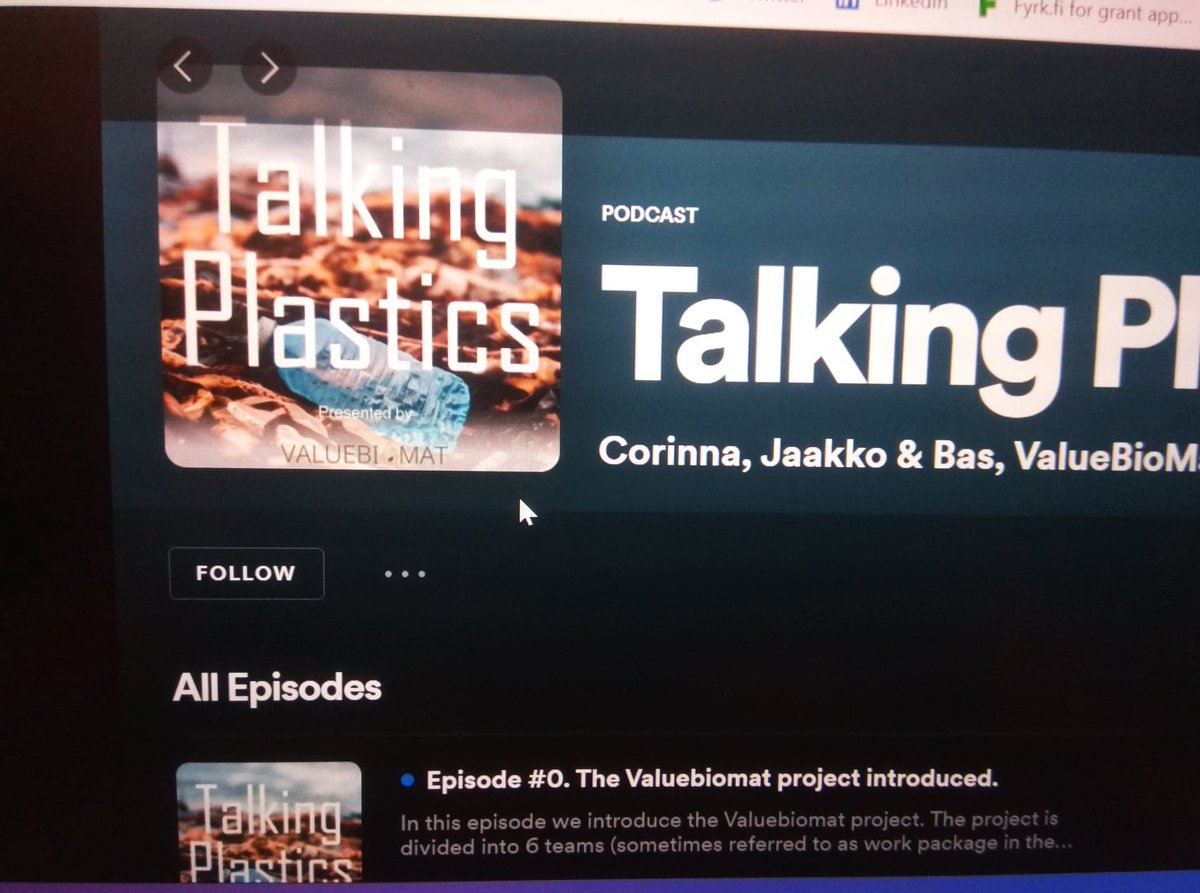Toggle Follow for the Talking Plastics podcast
Image resolution: width=1200 pixels, height=893 pixels.
coord(246,573)
